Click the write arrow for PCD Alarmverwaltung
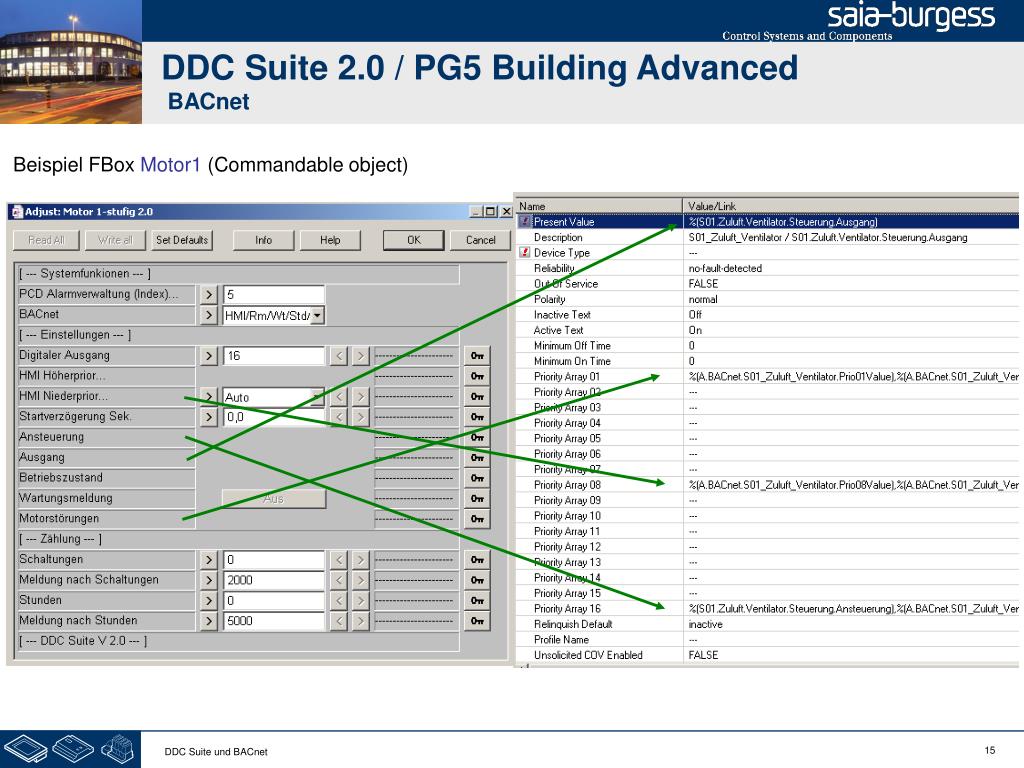Screen dimensions: 1024x768 tap(209, 295)
